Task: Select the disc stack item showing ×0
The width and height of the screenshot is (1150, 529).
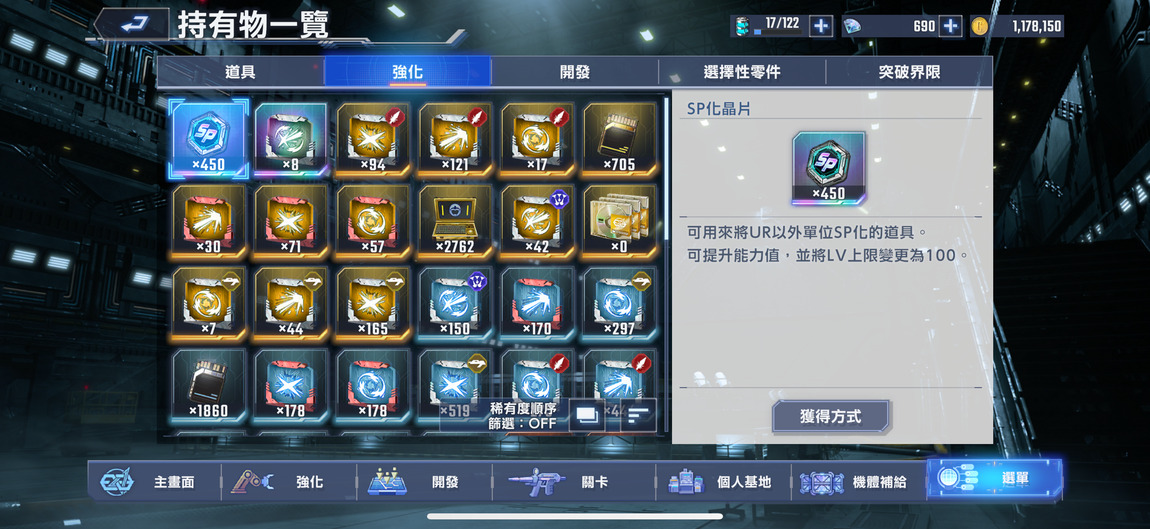Action: click(620, 221)
